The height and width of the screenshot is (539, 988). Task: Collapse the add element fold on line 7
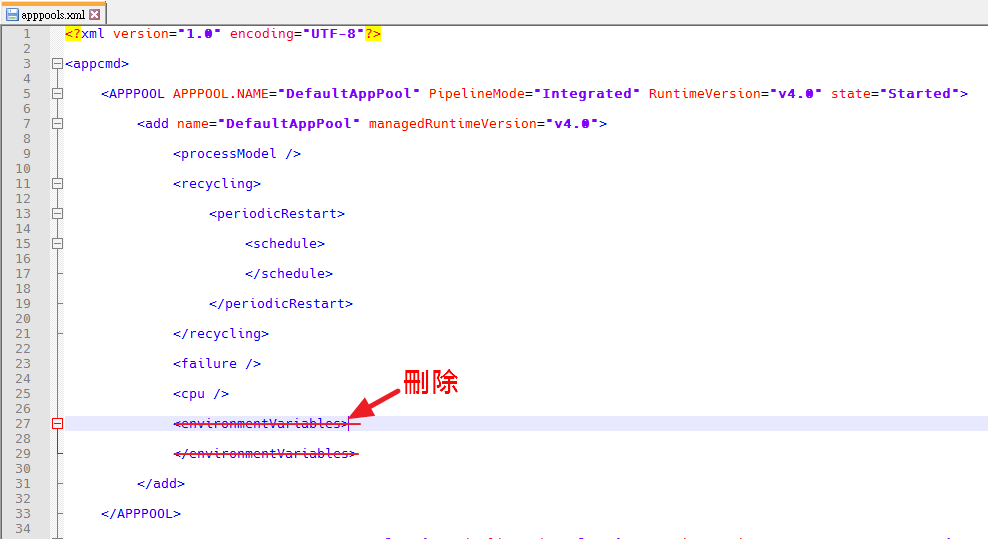pos(57,124)
